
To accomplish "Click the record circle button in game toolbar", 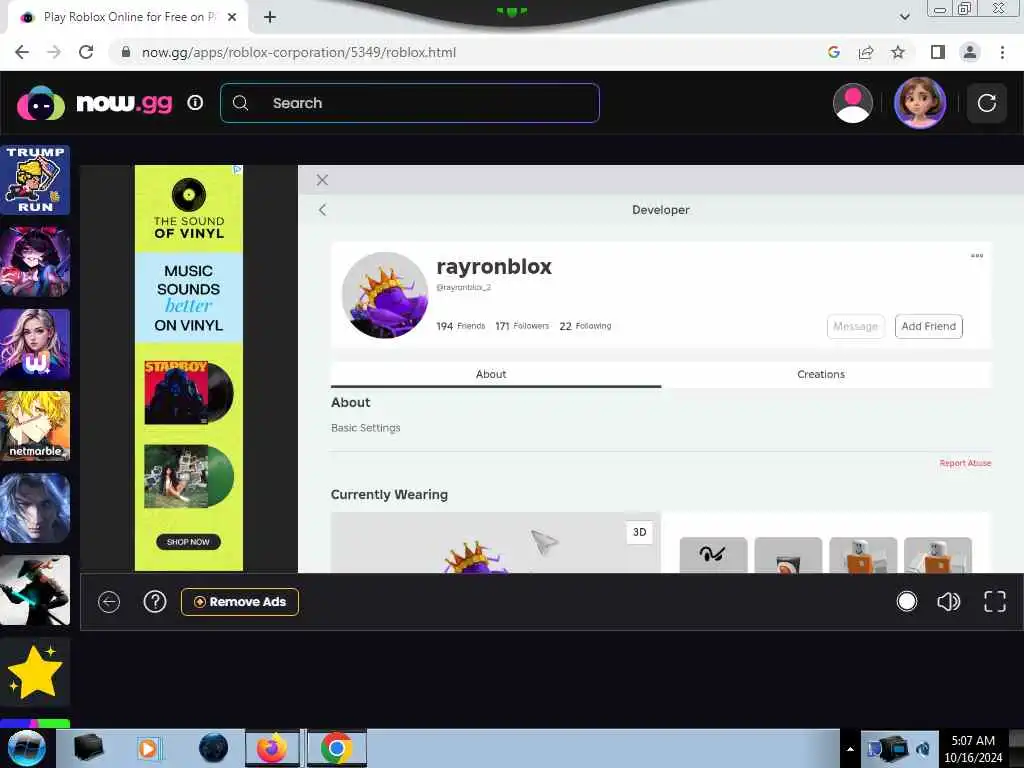I will 906,601.
